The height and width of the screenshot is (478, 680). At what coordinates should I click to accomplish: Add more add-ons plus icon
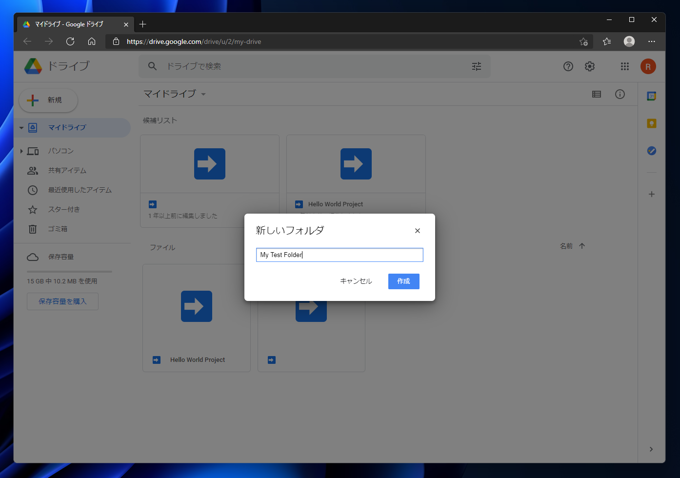(x=651, y=194)
